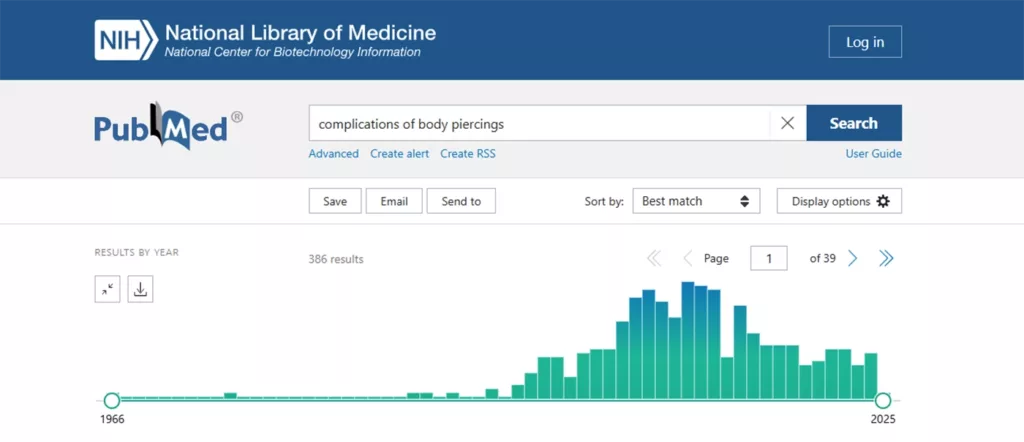The height and width of the screenshot is (442, 1024).
Task: Jump to last page double arrow
Action: (886, 258)
